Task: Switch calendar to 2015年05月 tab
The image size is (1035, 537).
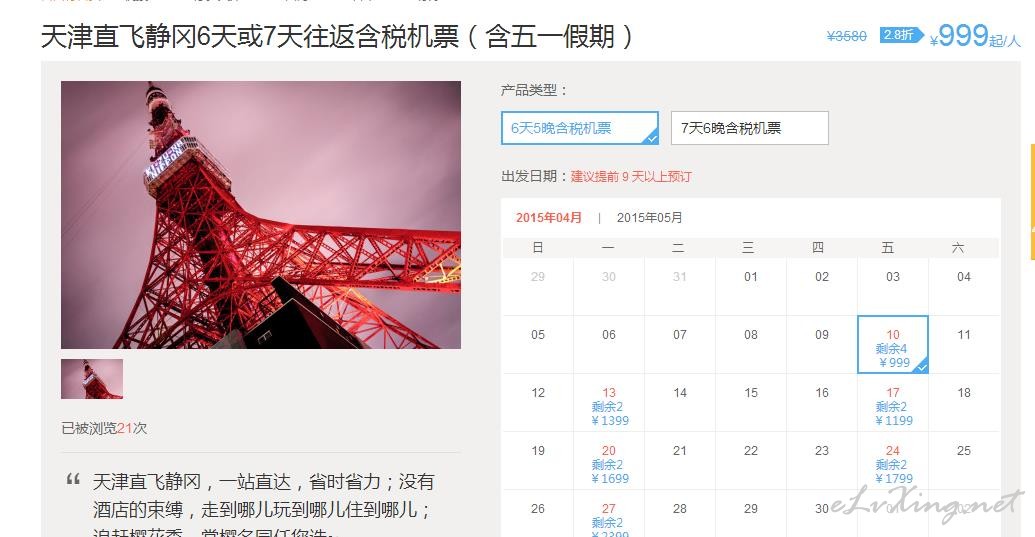Action: (x=650, y=218)
